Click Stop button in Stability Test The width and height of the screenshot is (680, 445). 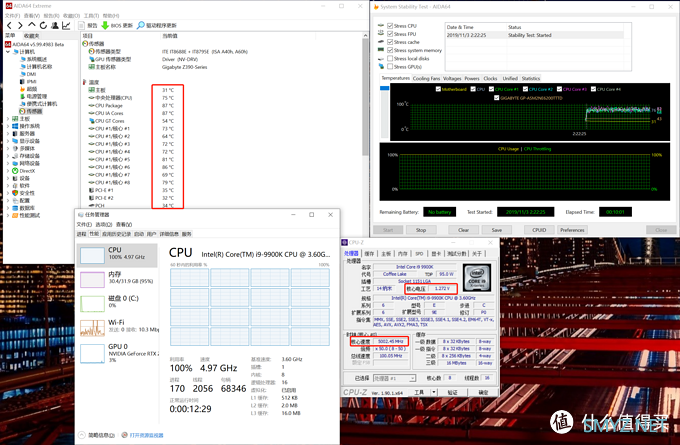pos(421,230)
